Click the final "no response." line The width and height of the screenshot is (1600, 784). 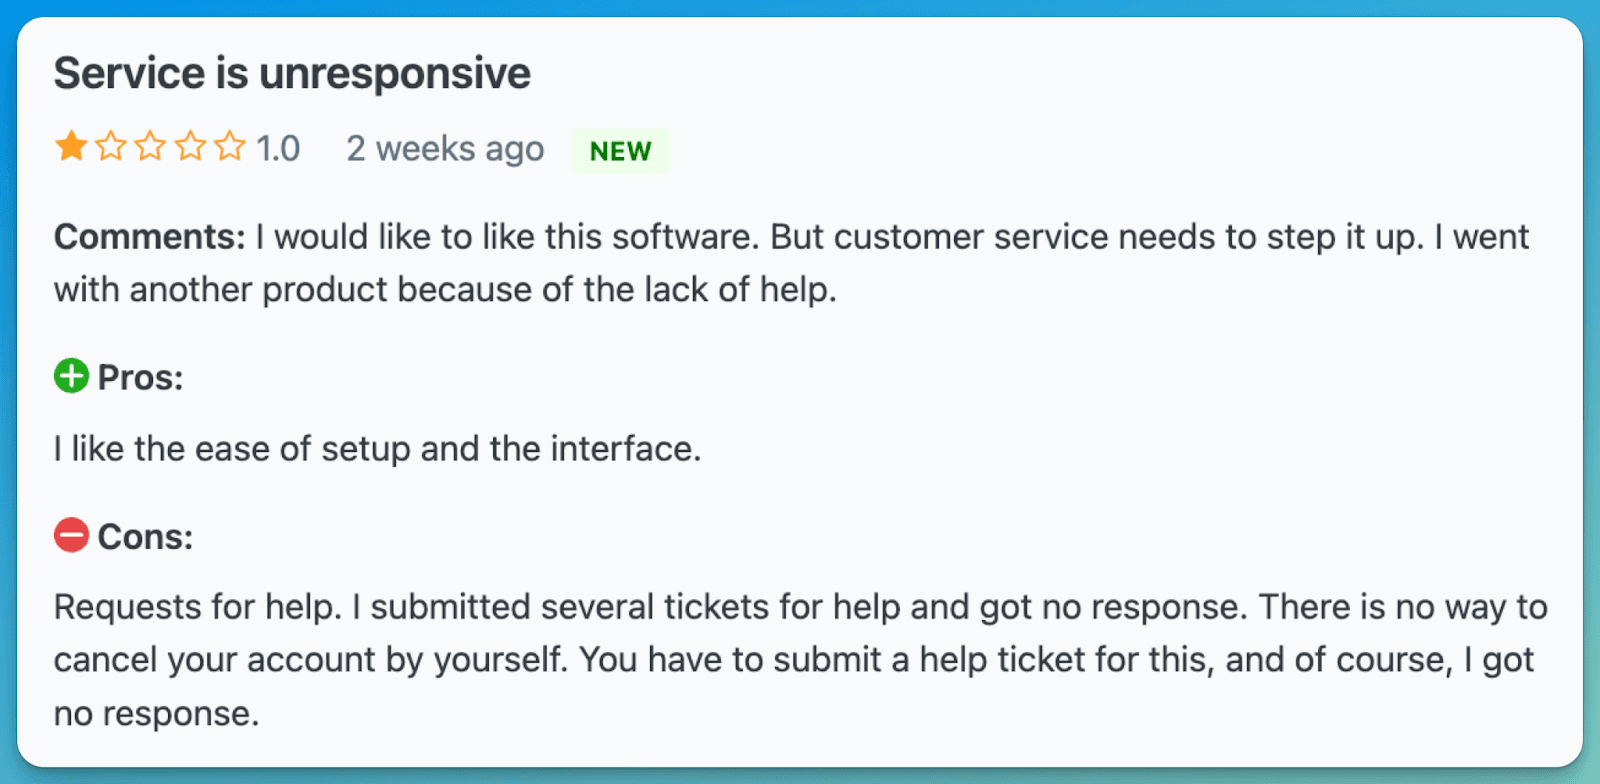click(156, 714)
